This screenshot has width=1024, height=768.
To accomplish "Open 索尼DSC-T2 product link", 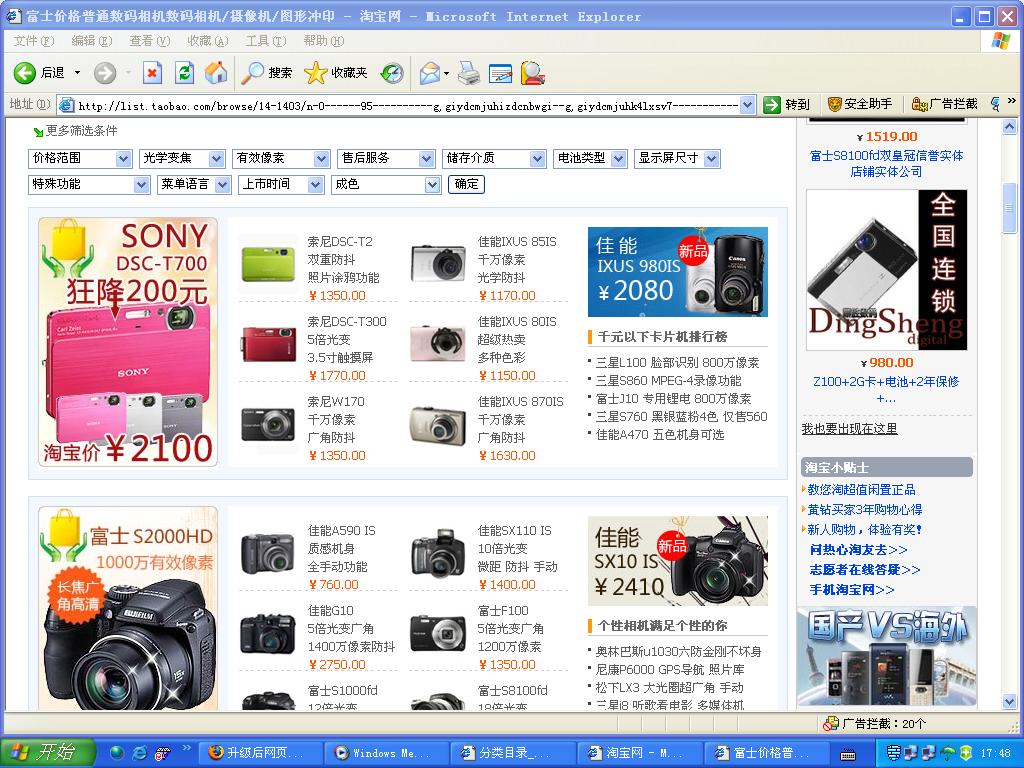I will (340, 242).
